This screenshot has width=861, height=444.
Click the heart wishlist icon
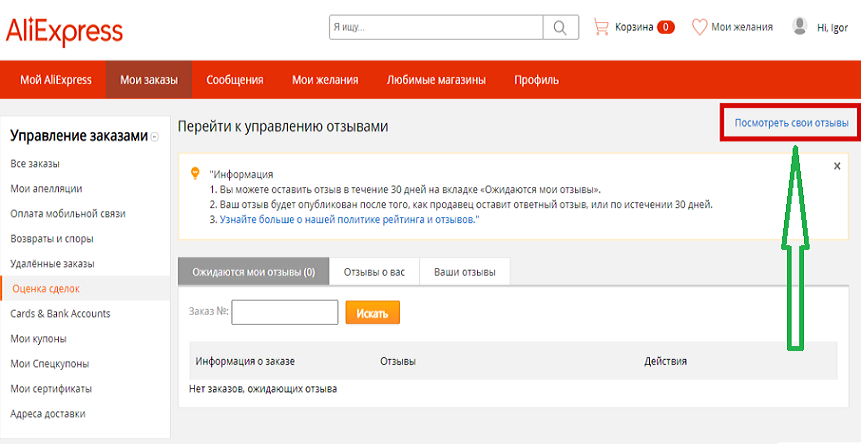tap(699, 27)
